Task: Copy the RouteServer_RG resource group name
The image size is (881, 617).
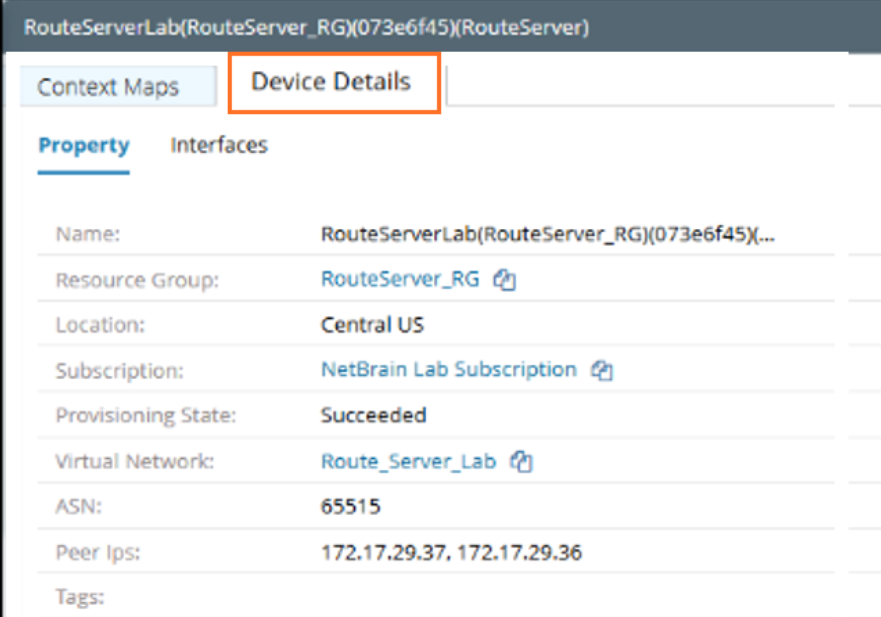Action: pos(505,281)
